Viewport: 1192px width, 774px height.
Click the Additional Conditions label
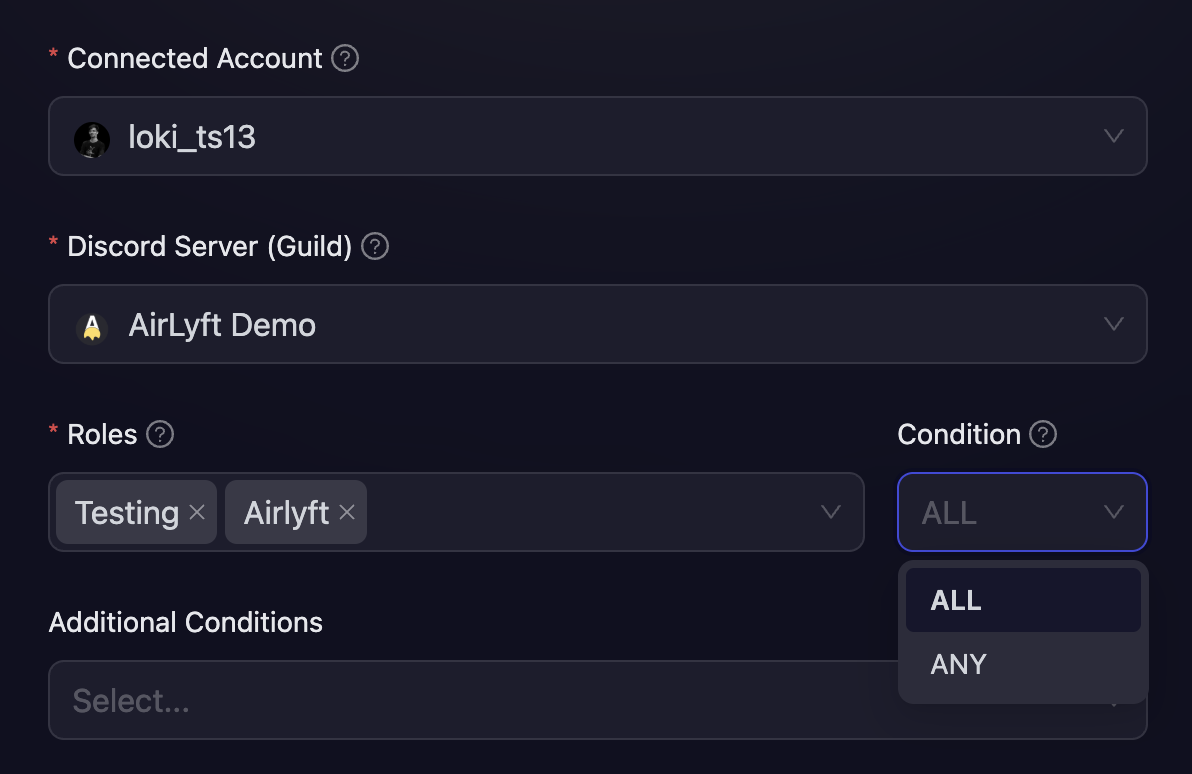pos(185,622)
